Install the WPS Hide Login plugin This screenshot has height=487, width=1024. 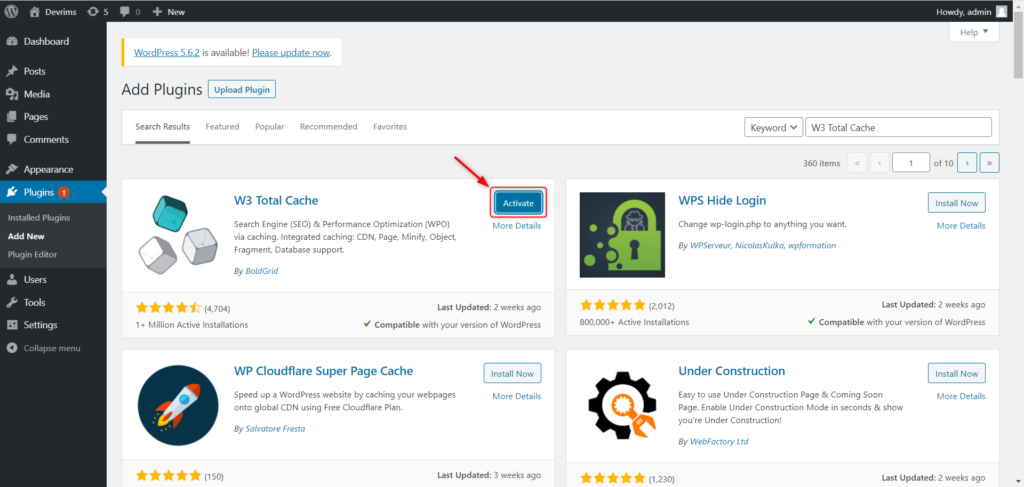(x=957, y=203)
